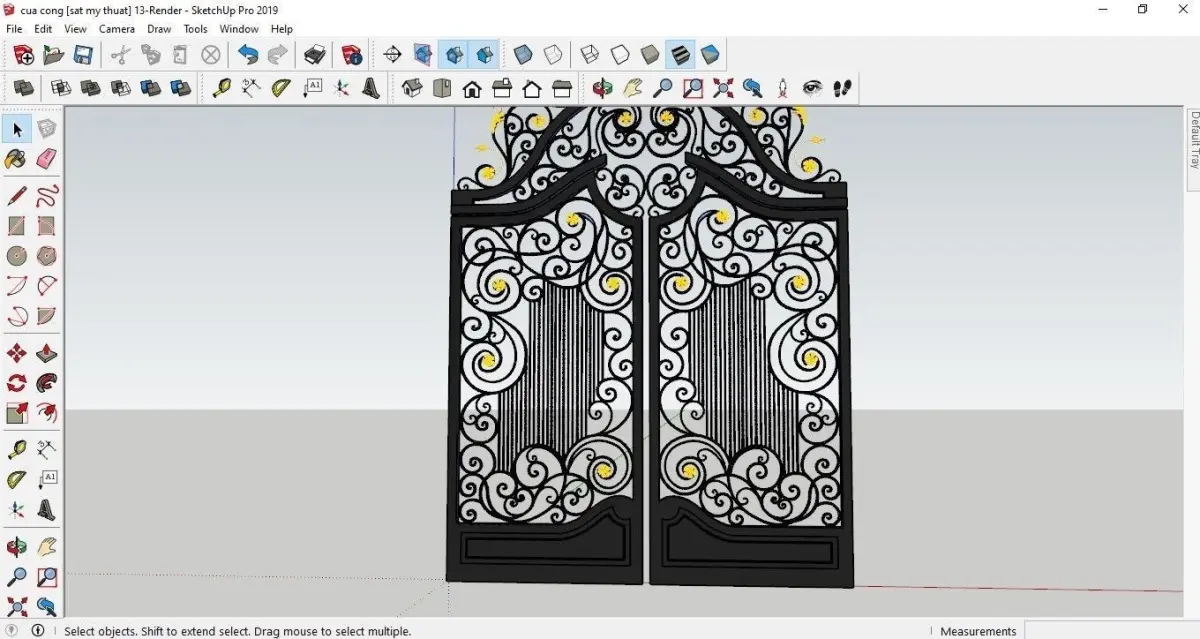Select the Outer Shell solid tool
Viewport: 1200px width, 639px height.
click(23, 88)
